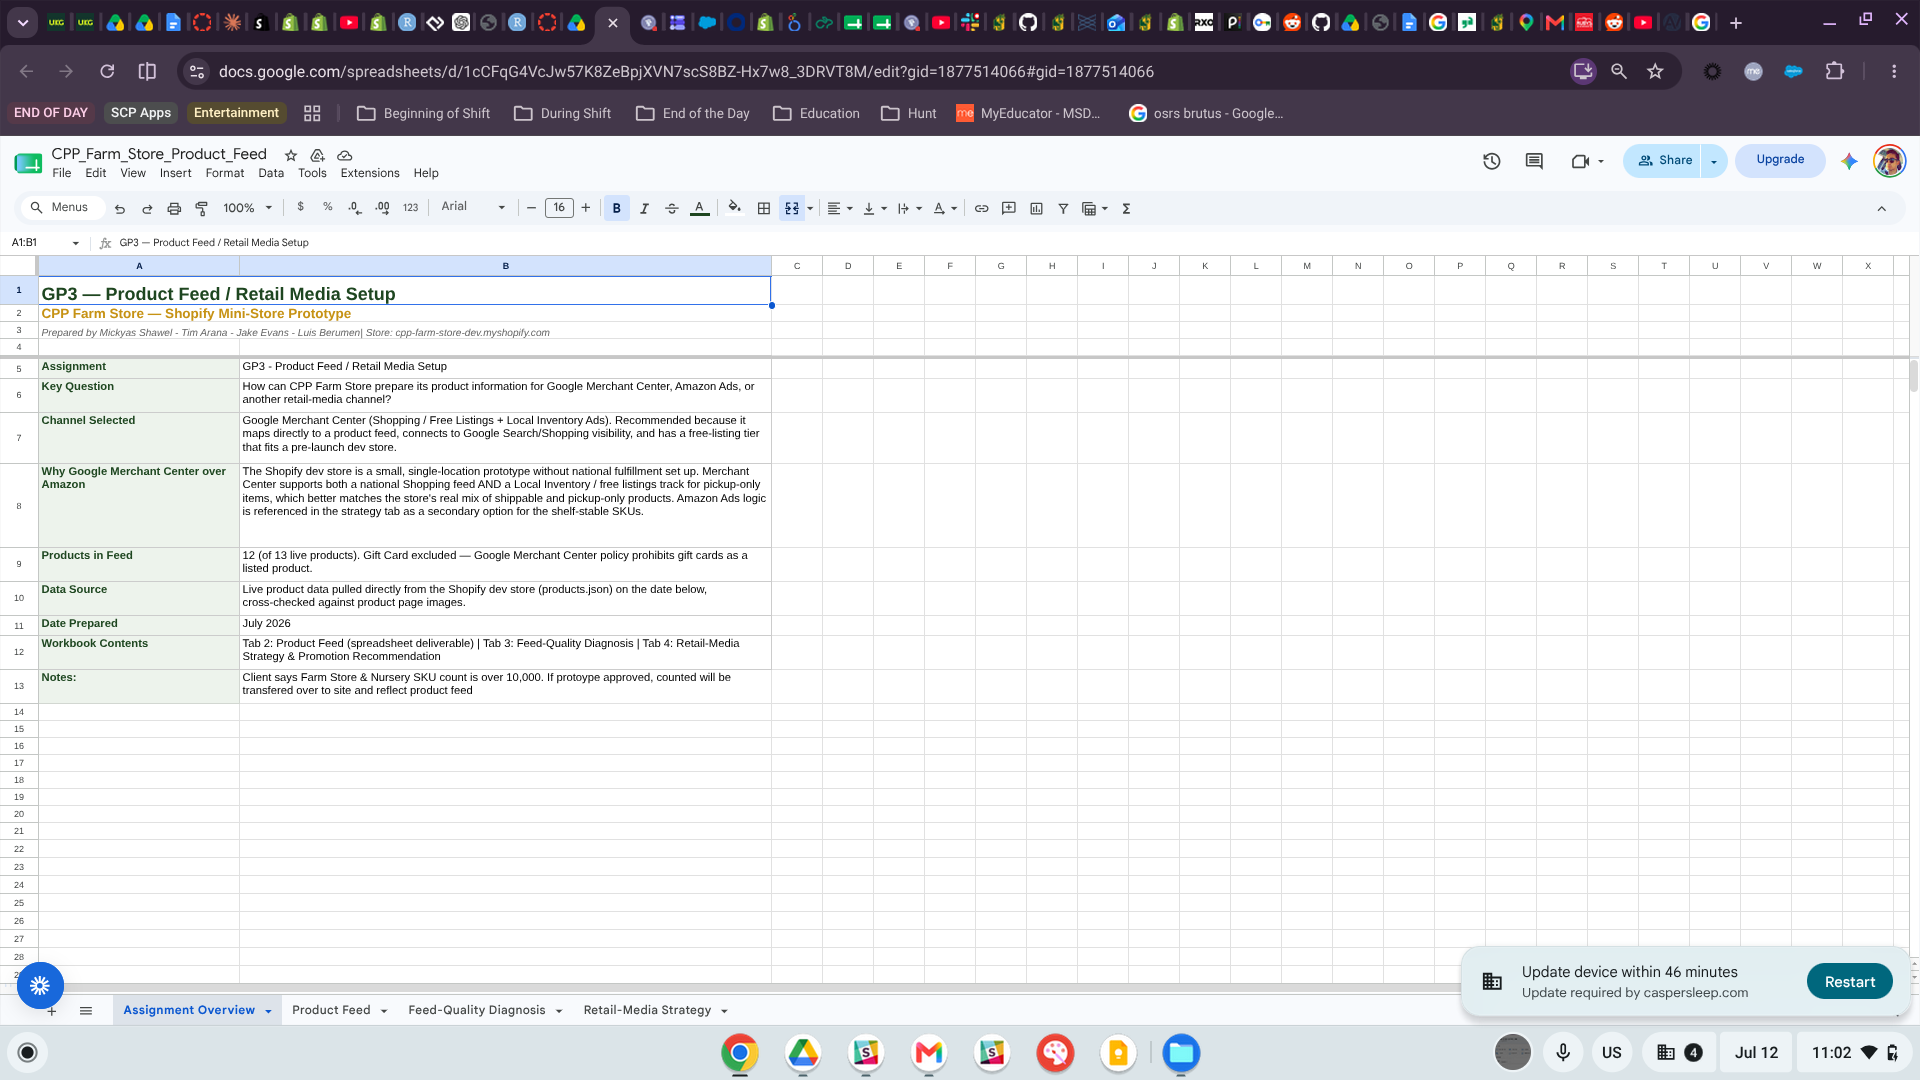Open the zoom level 100% dropdown
The width and height of the screenshot is (1920, 1080).
[x=247, y=208]
